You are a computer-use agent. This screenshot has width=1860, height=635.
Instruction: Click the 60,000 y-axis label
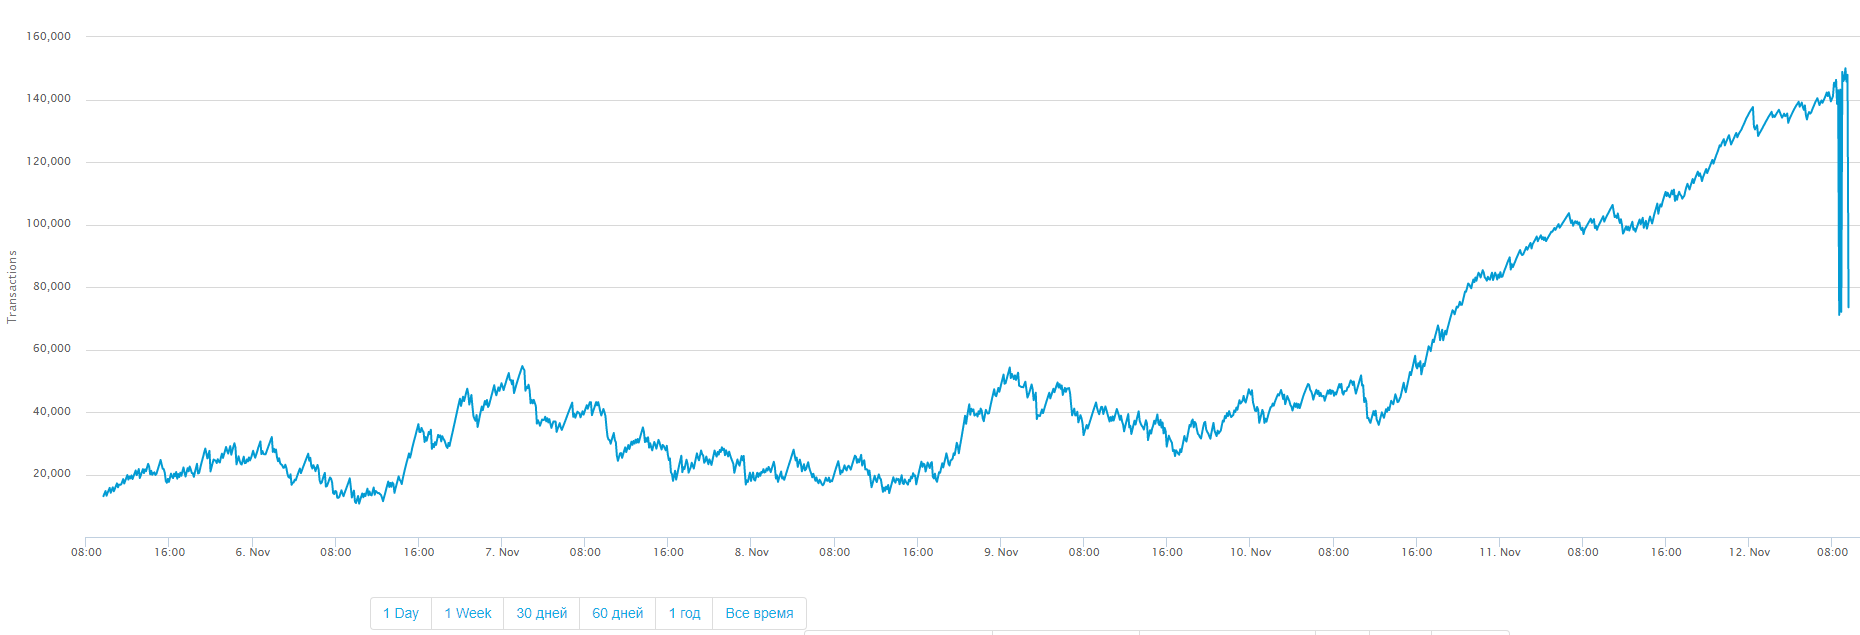pos(52,349)
